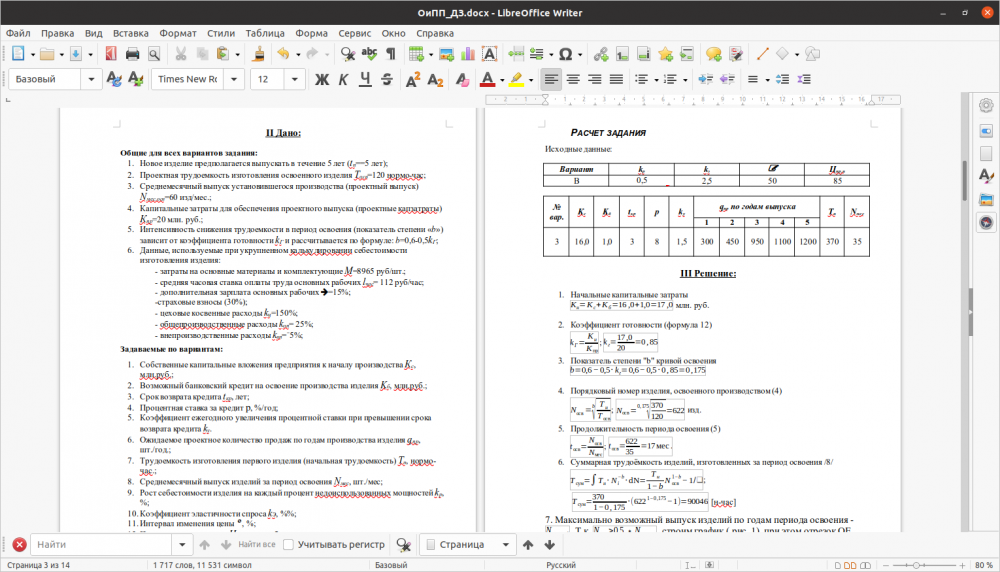This screenshot has width=1000, height=572.
Task: Click the Clone Formatting paintbrush
Action: click(x=258, y=54)
